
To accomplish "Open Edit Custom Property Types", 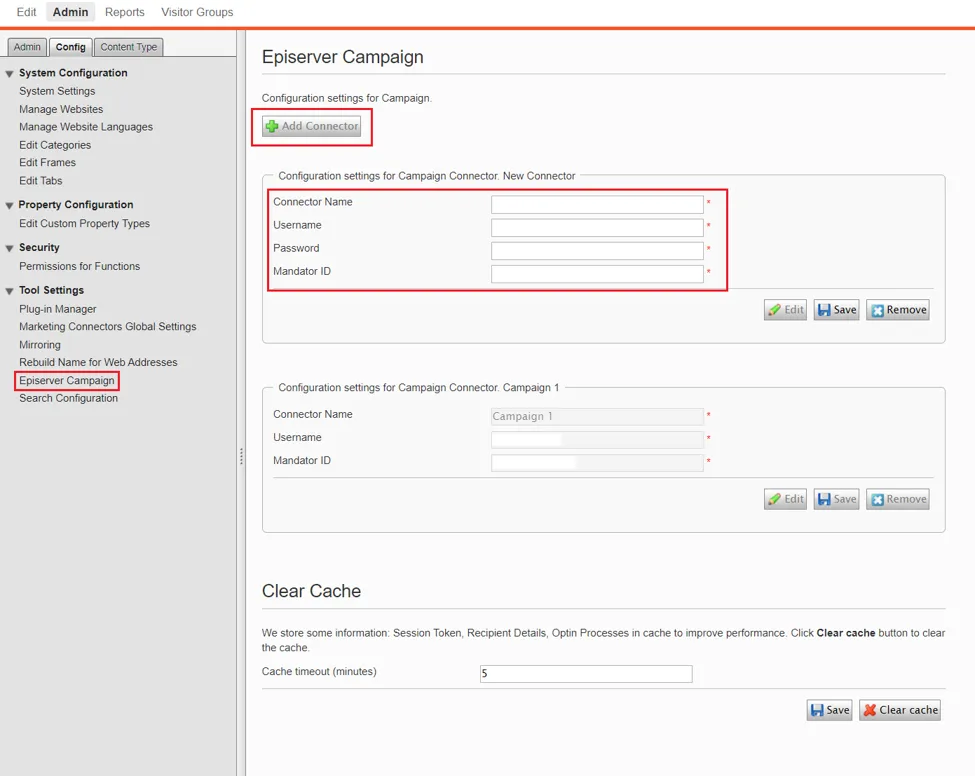I will pos(85,223).
